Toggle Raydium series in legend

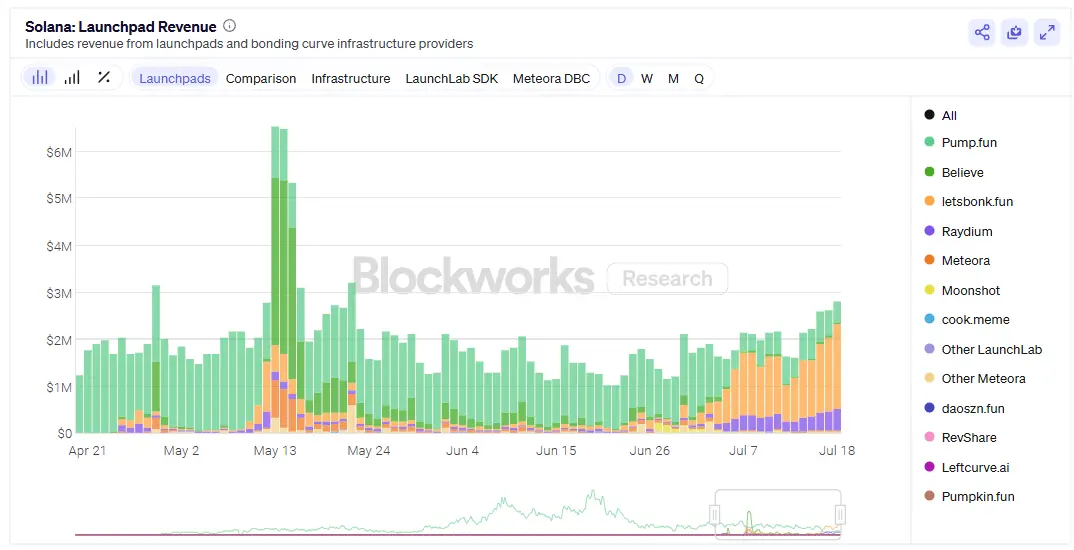(958, 232)
